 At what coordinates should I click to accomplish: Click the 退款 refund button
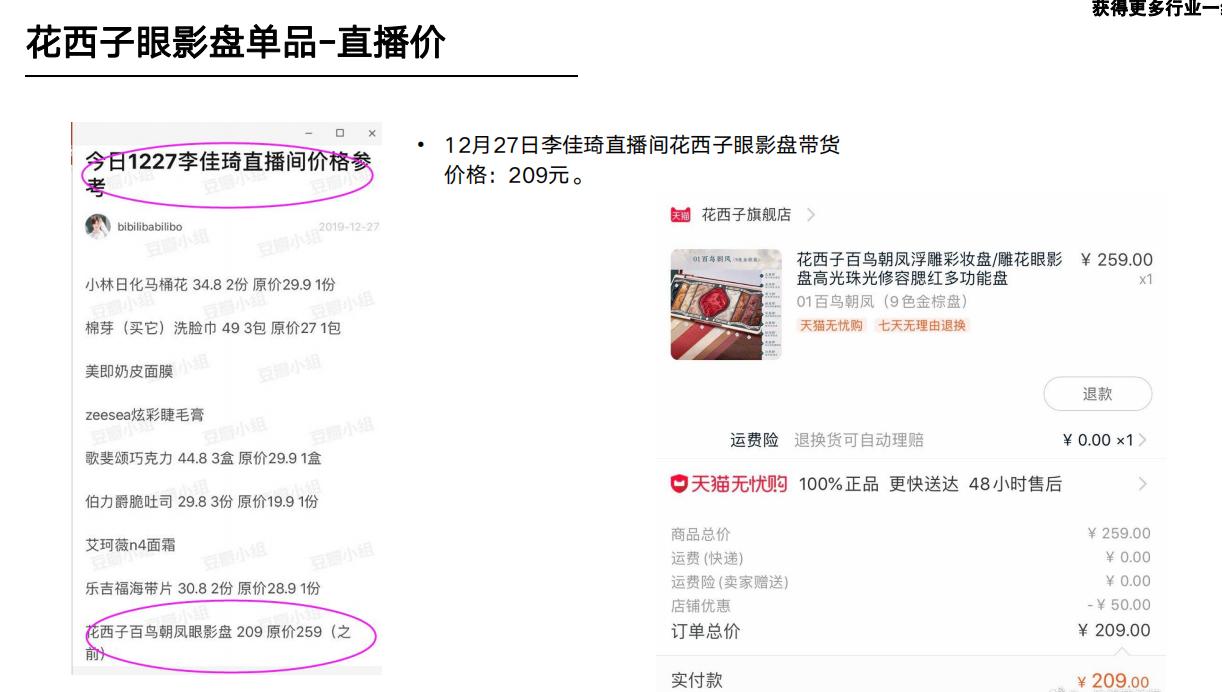pyautogui.click(x=1097, y=394)
